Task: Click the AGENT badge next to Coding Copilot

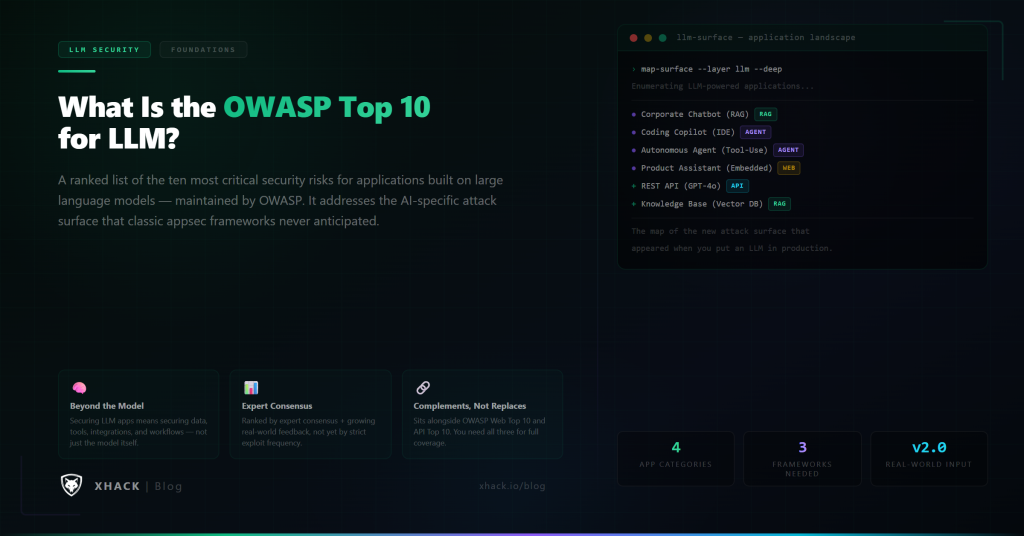Action: coord(756,132)
